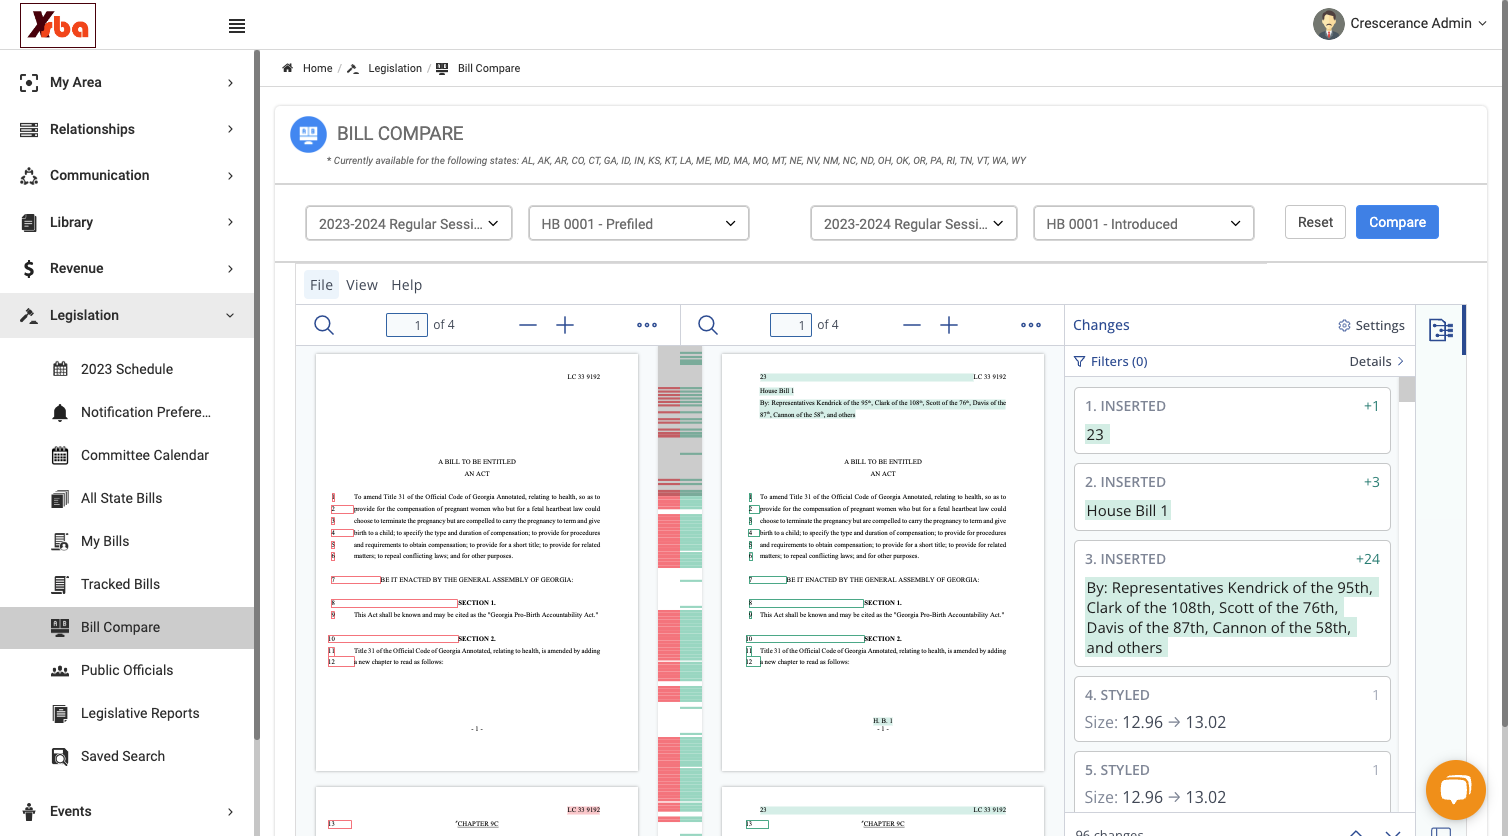Click right document page number field

point(791,325)
